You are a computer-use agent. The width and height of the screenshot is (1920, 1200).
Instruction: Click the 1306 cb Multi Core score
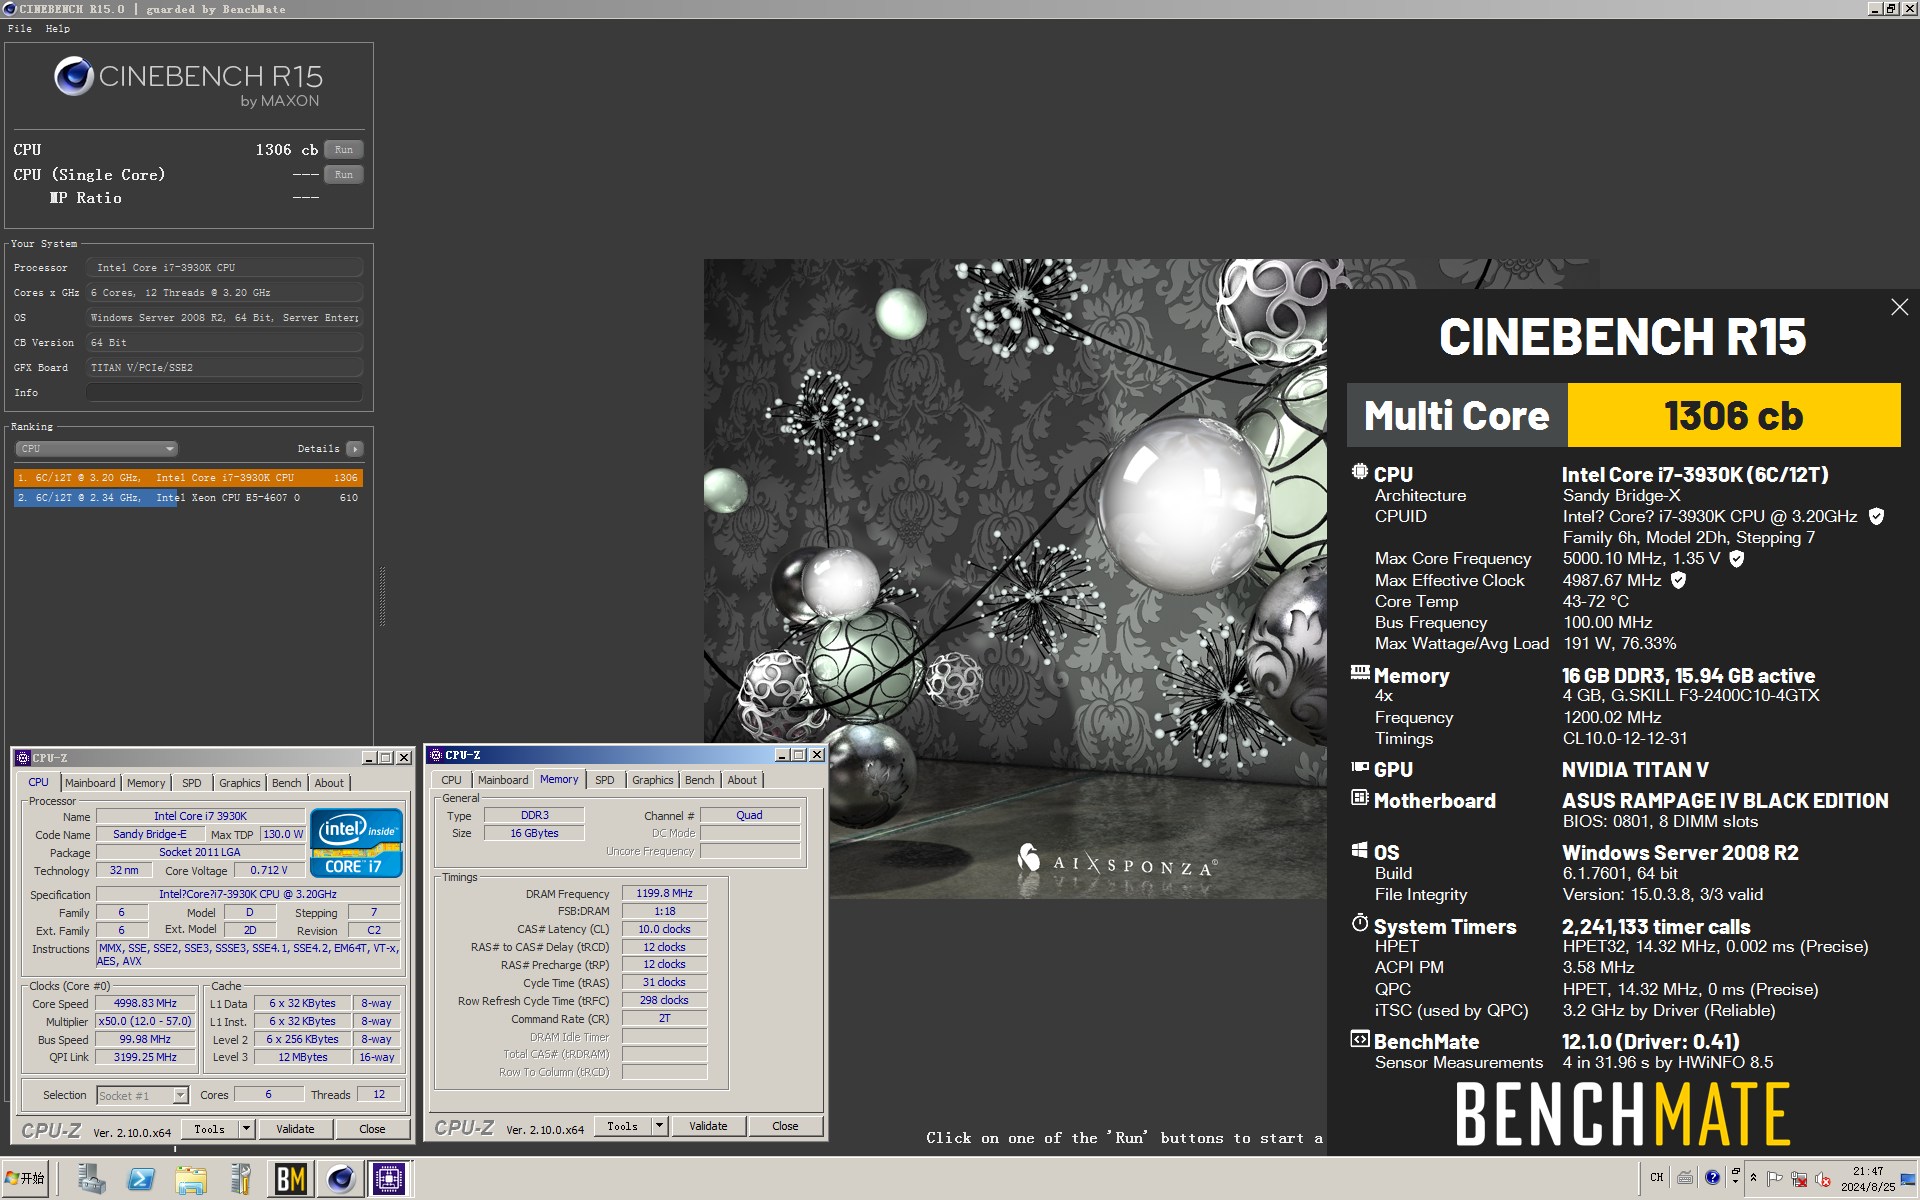coord(1733,415)
